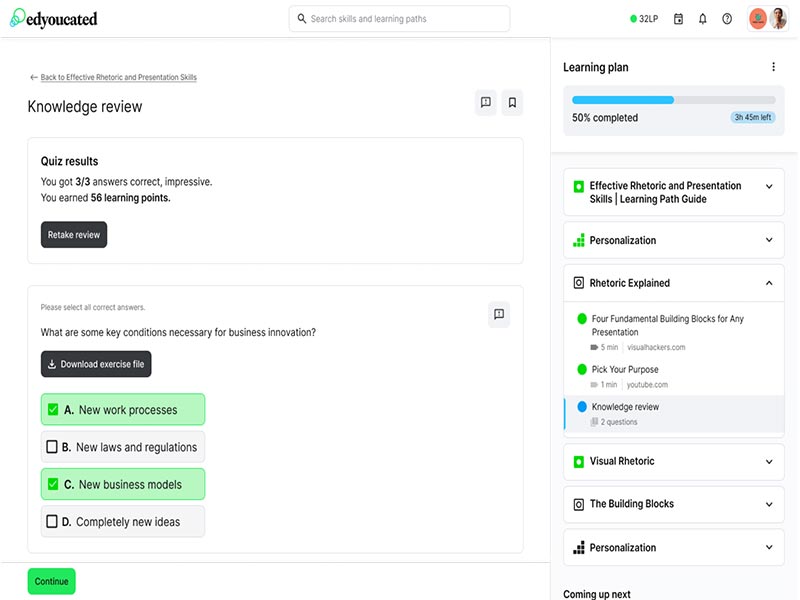
Task: Go back to Effective Rhetoric link
Action: 118,77
